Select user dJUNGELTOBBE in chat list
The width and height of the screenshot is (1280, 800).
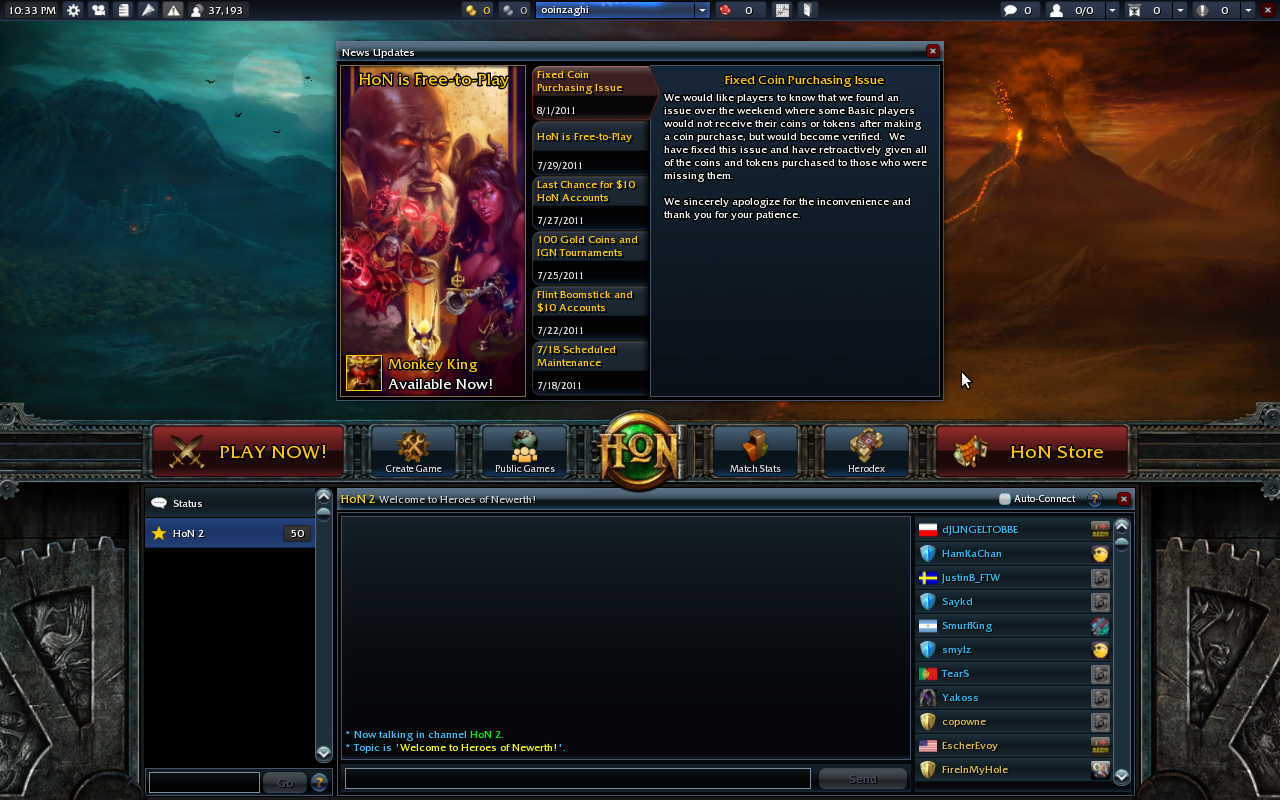[1013, 530]
